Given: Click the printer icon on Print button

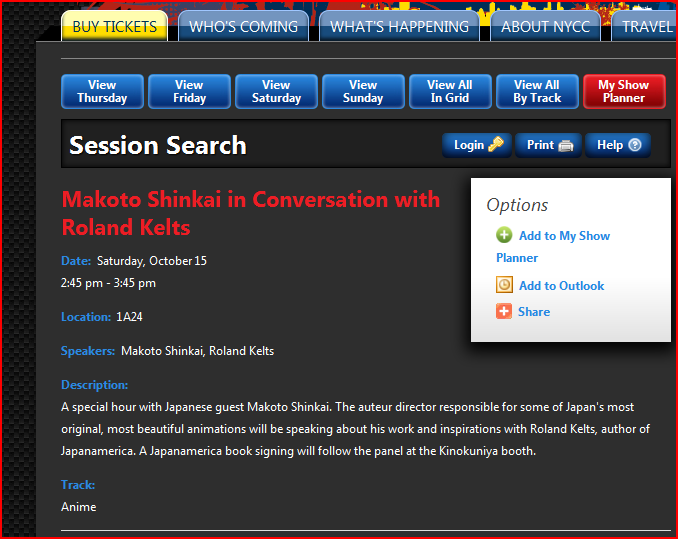Looking at the screenshot, I should click(x=566, y=145).
